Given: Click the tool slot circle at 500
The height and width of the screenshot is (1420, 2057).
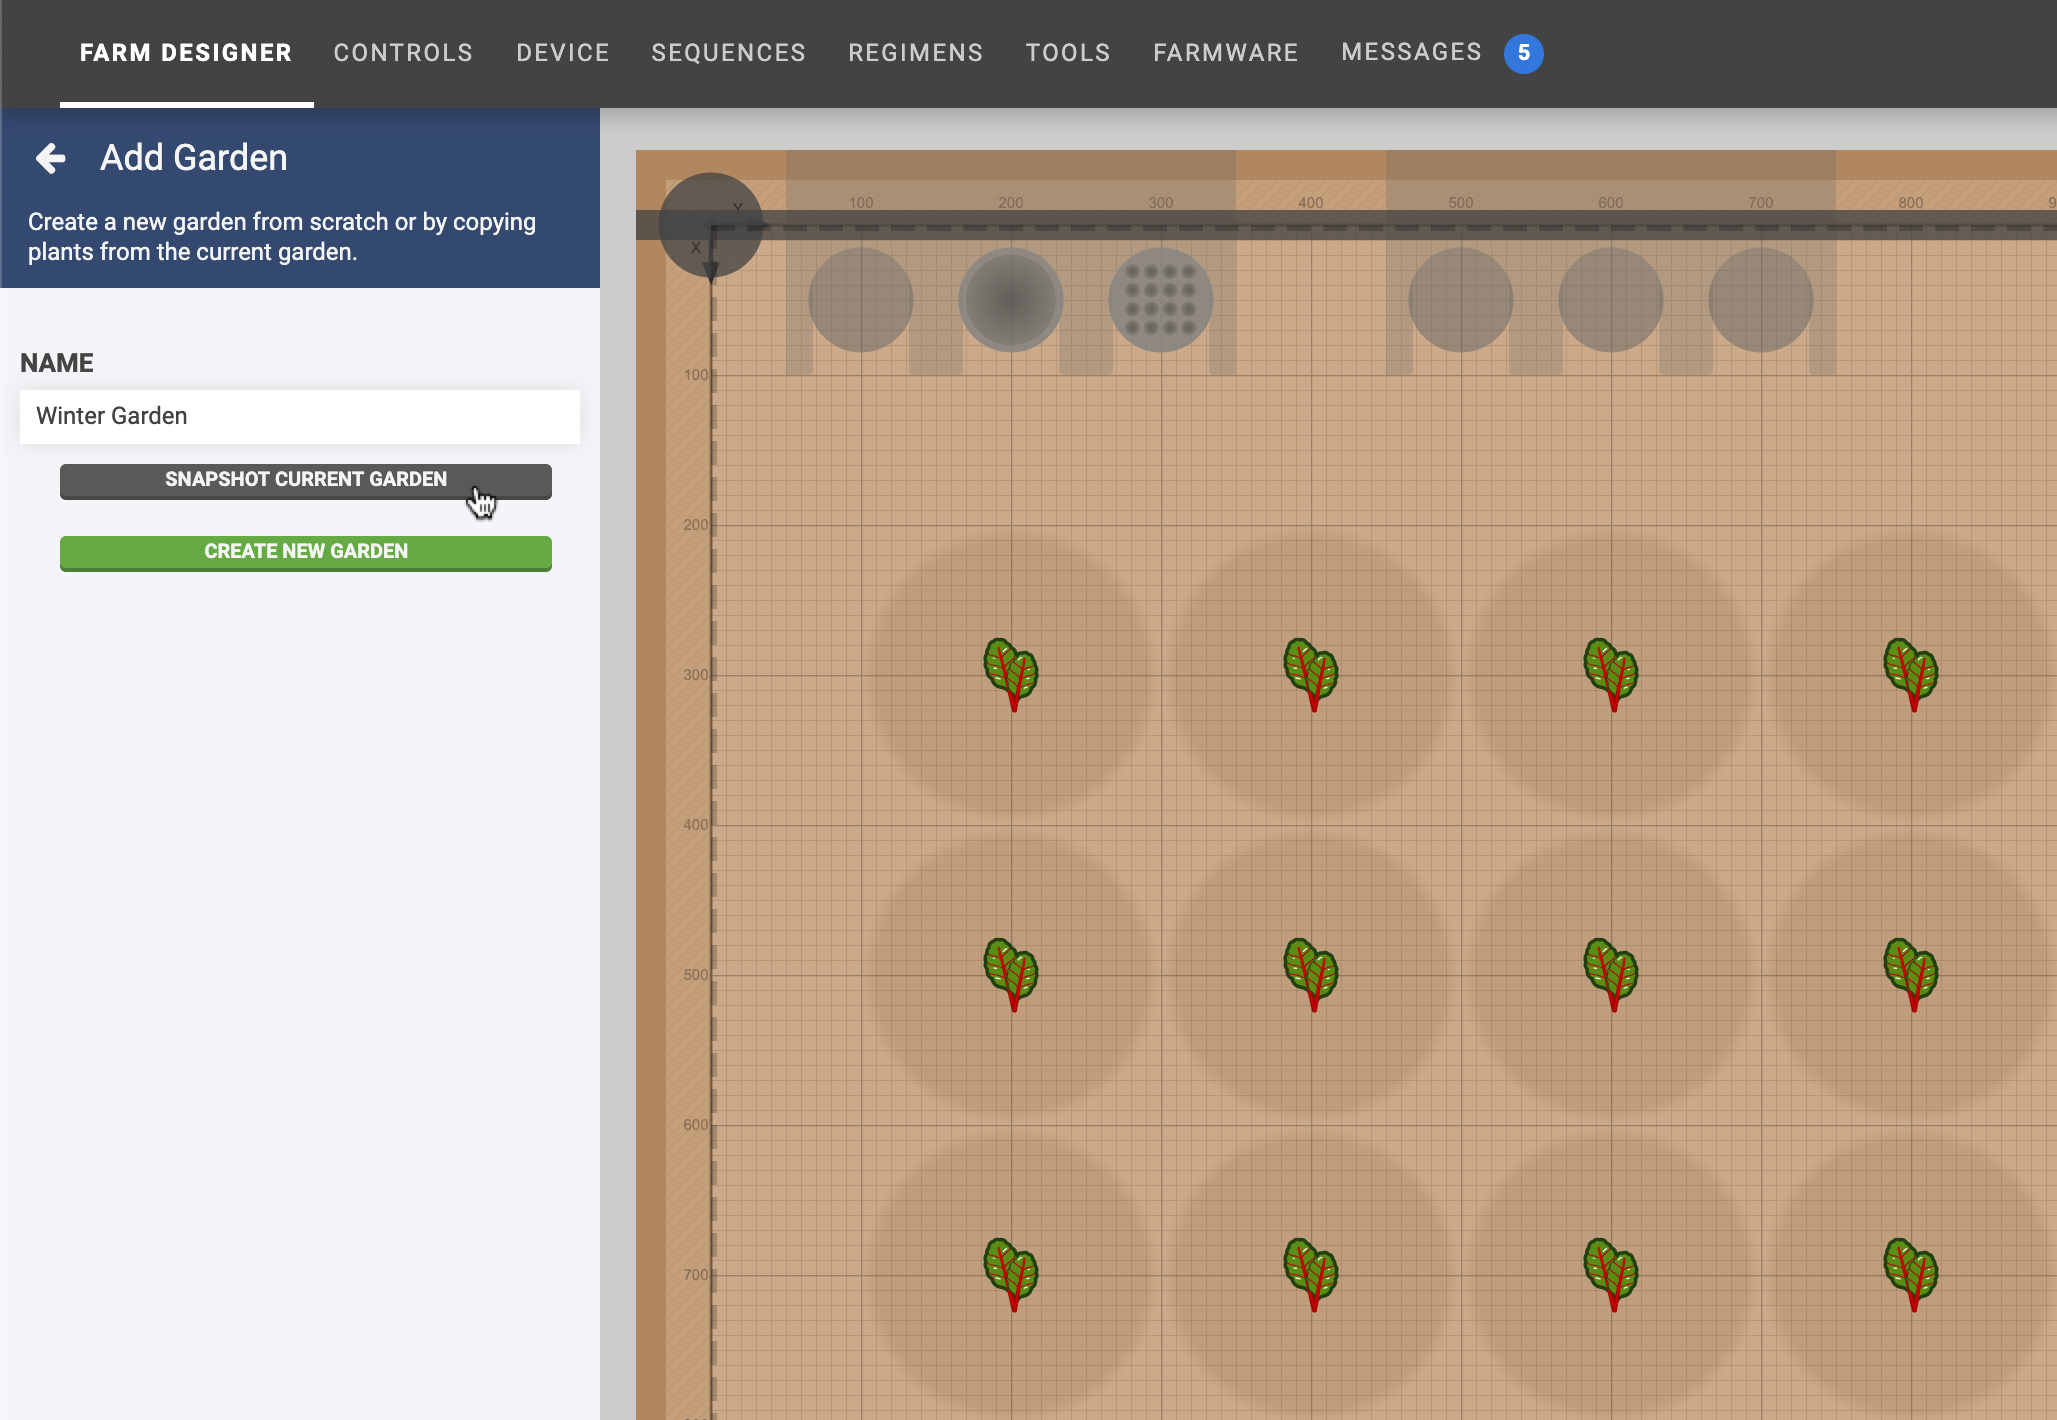Looking at the screenshot, I should [x=1460, y=300].
